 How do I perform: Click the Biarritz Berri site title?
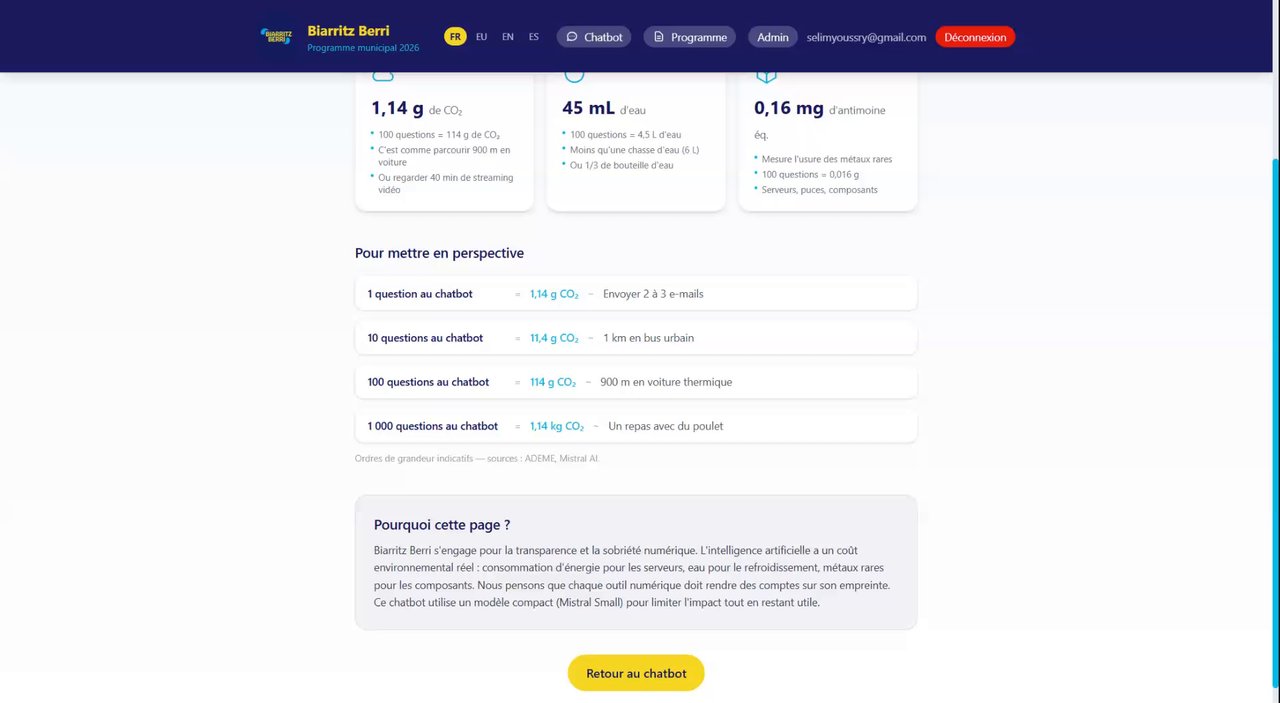(x=348, y=31)
